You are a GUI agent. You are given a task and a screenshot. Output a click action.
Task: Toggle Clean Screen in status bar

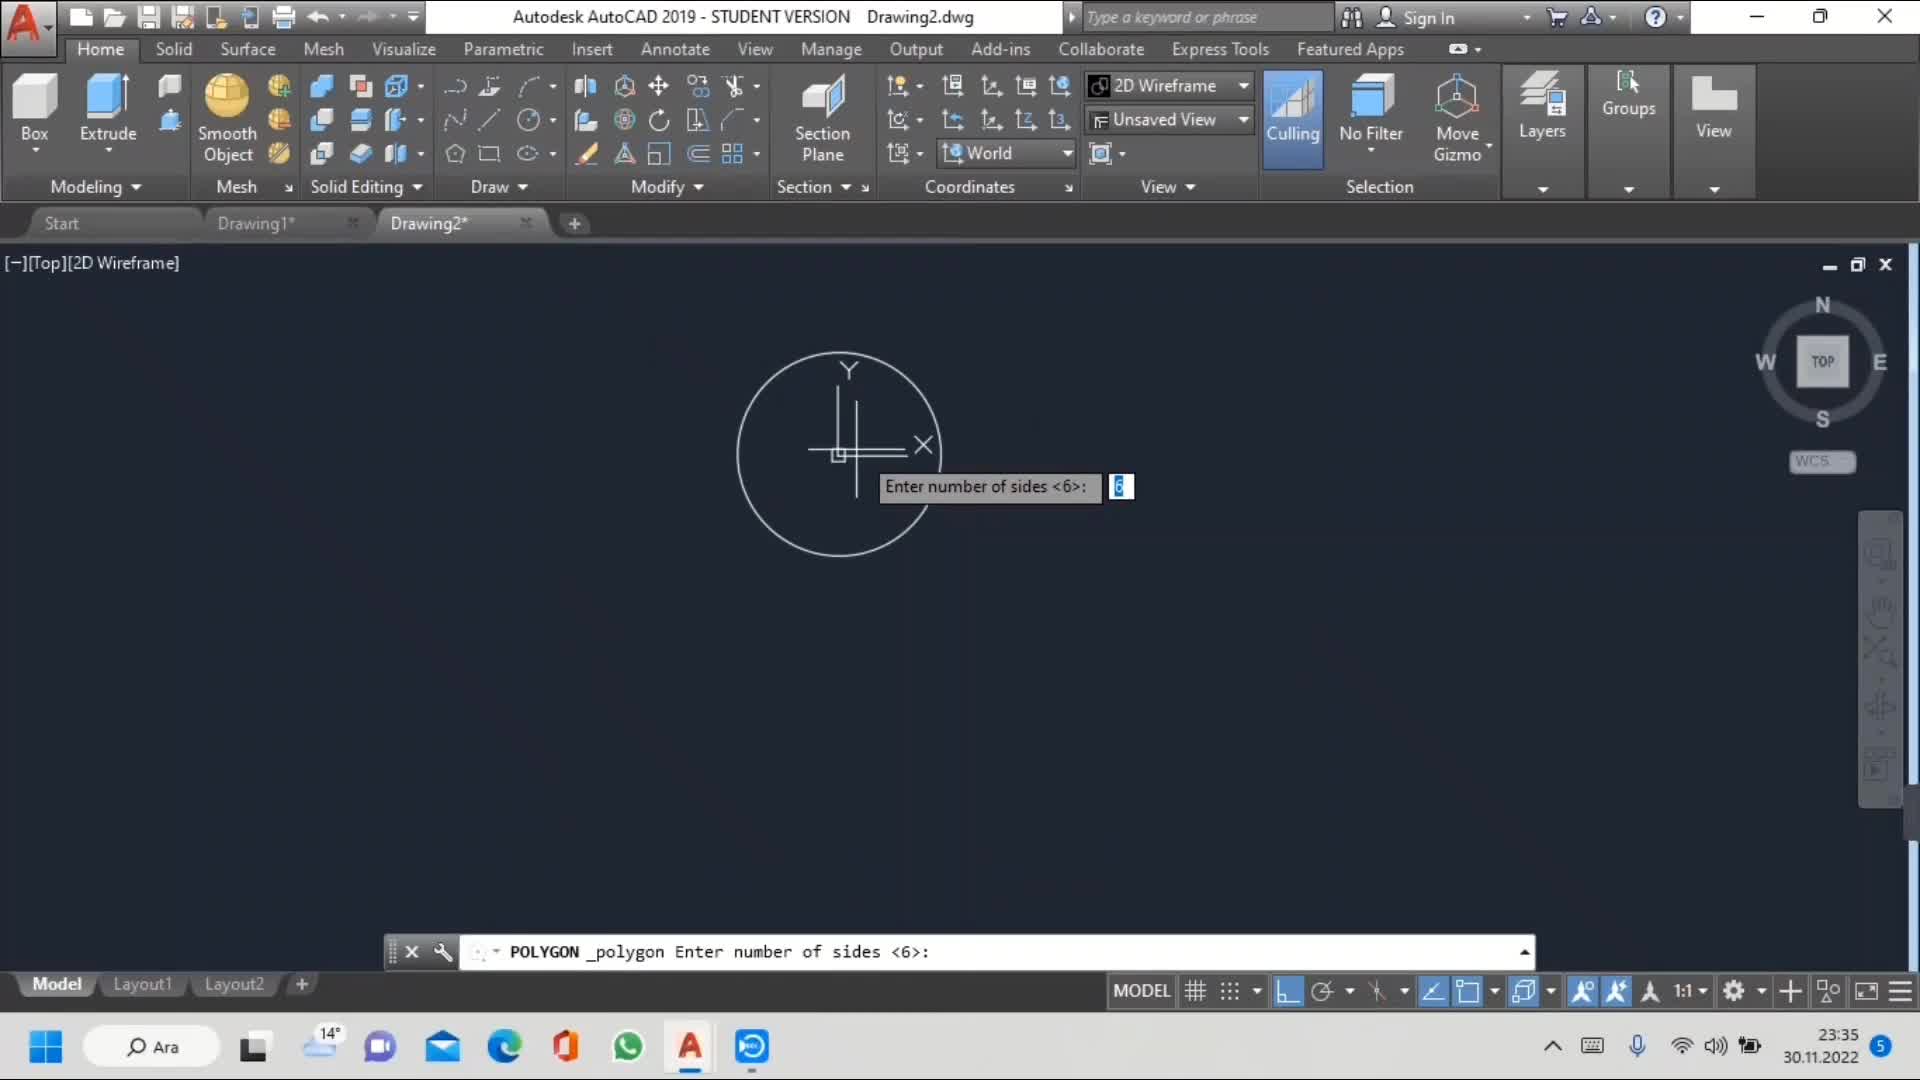[x=1866, y=991]
